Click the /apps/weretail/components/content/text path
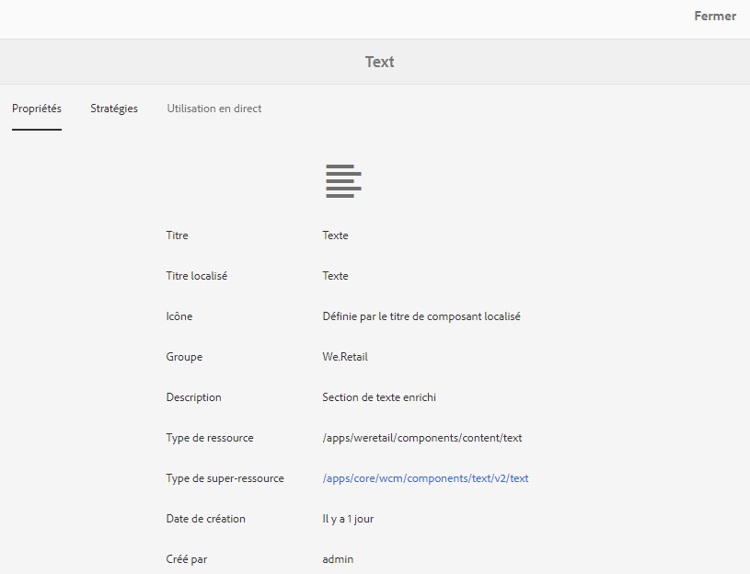This screenshot has height=574, width=750. click(422, 438)
